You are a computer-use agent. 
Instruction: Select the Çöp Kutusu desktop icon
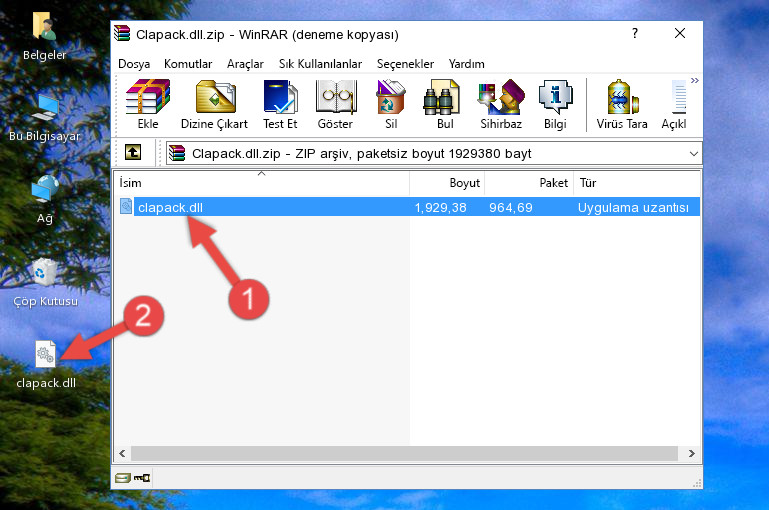[45, 282]
